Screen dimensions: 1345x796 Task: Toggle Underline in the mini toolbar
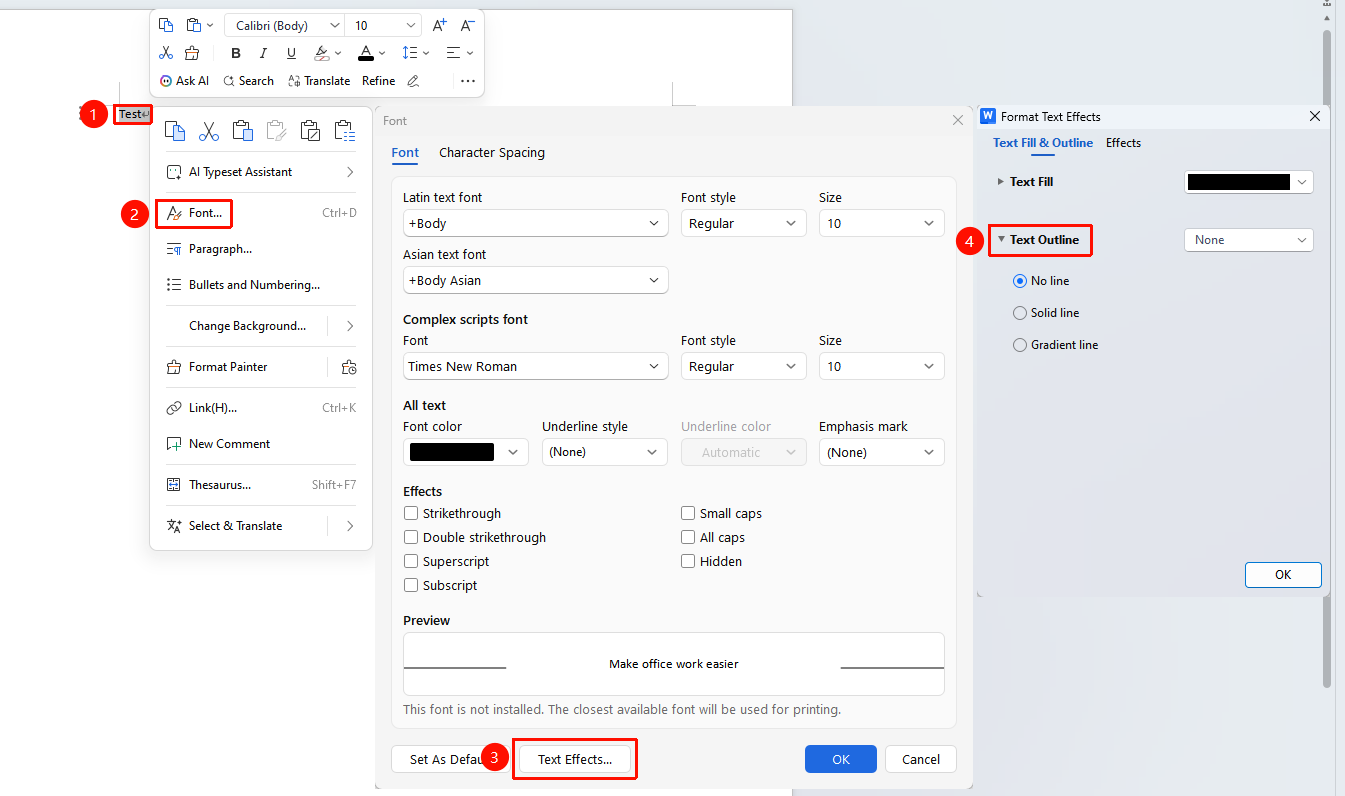pyautogui.click(x=291, y=53)
